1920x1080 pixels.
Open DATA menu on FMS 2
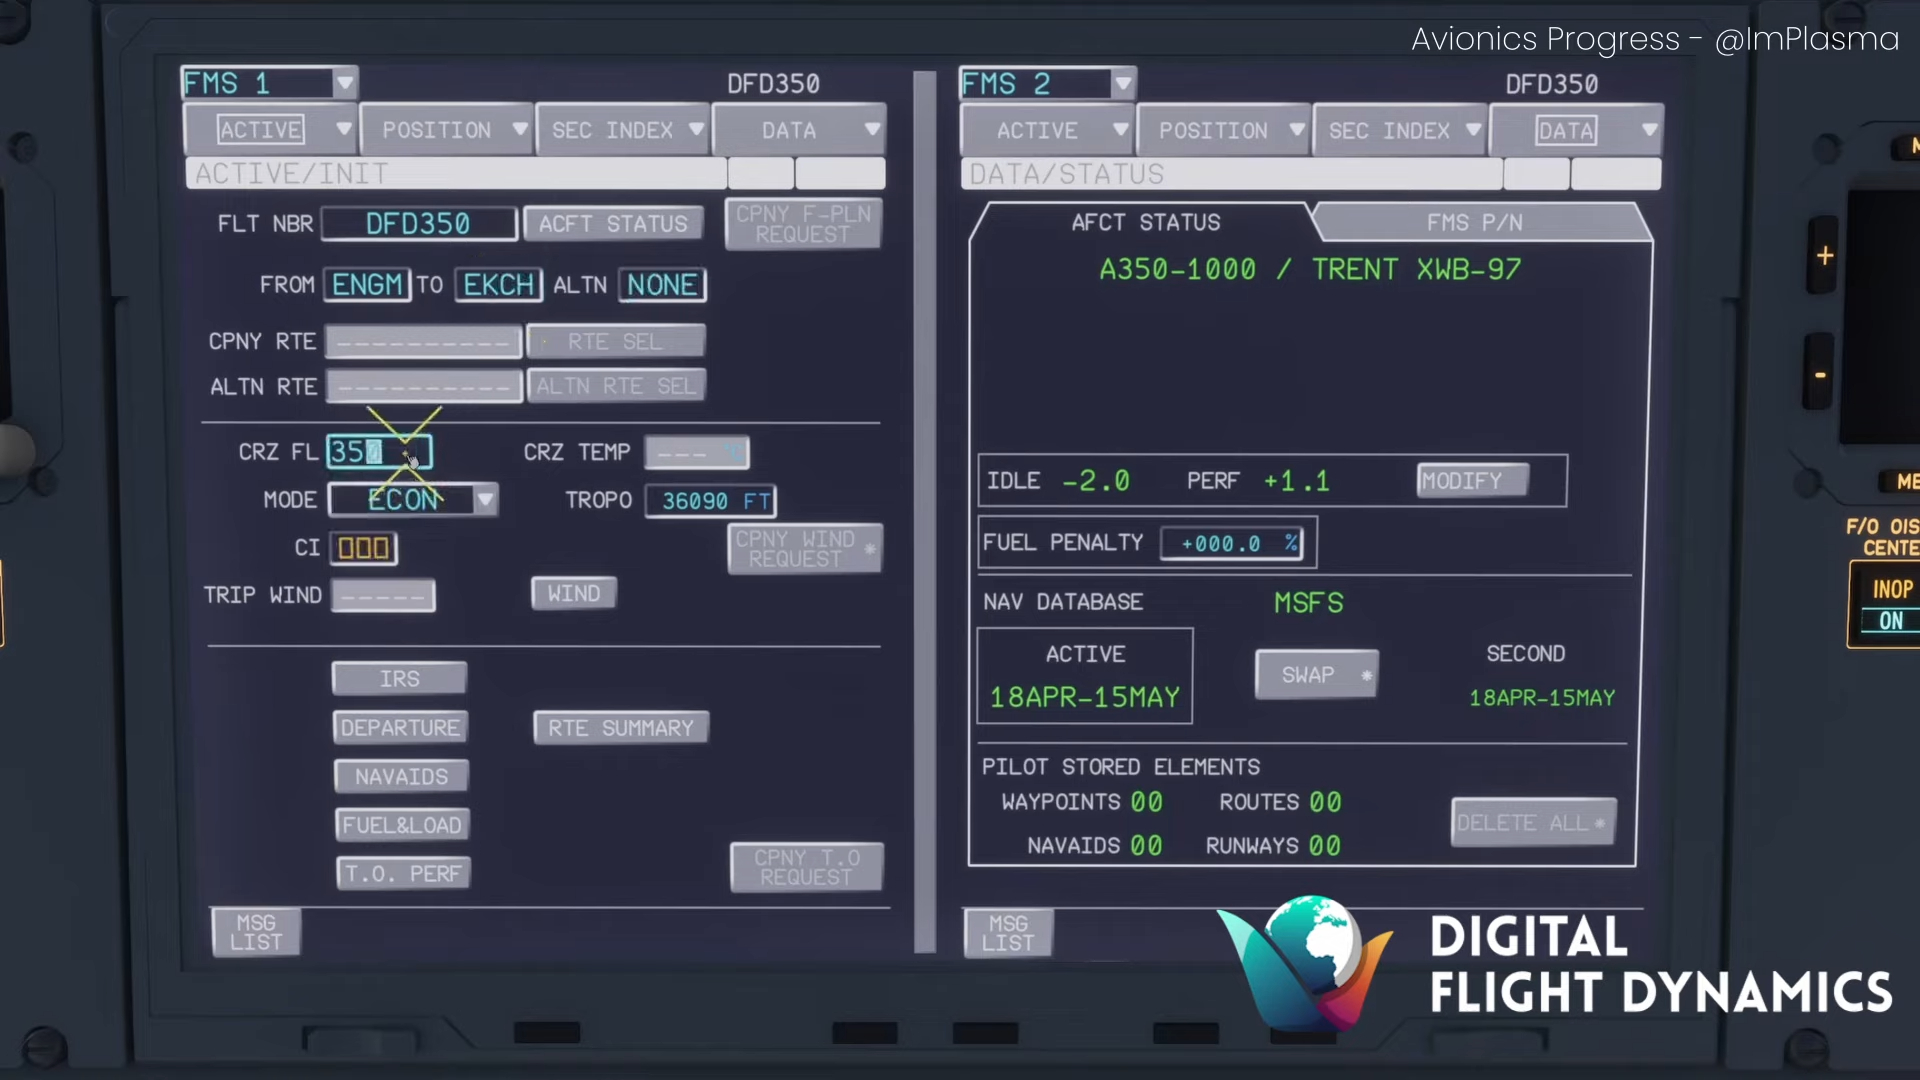click(x=1576, y=131)
